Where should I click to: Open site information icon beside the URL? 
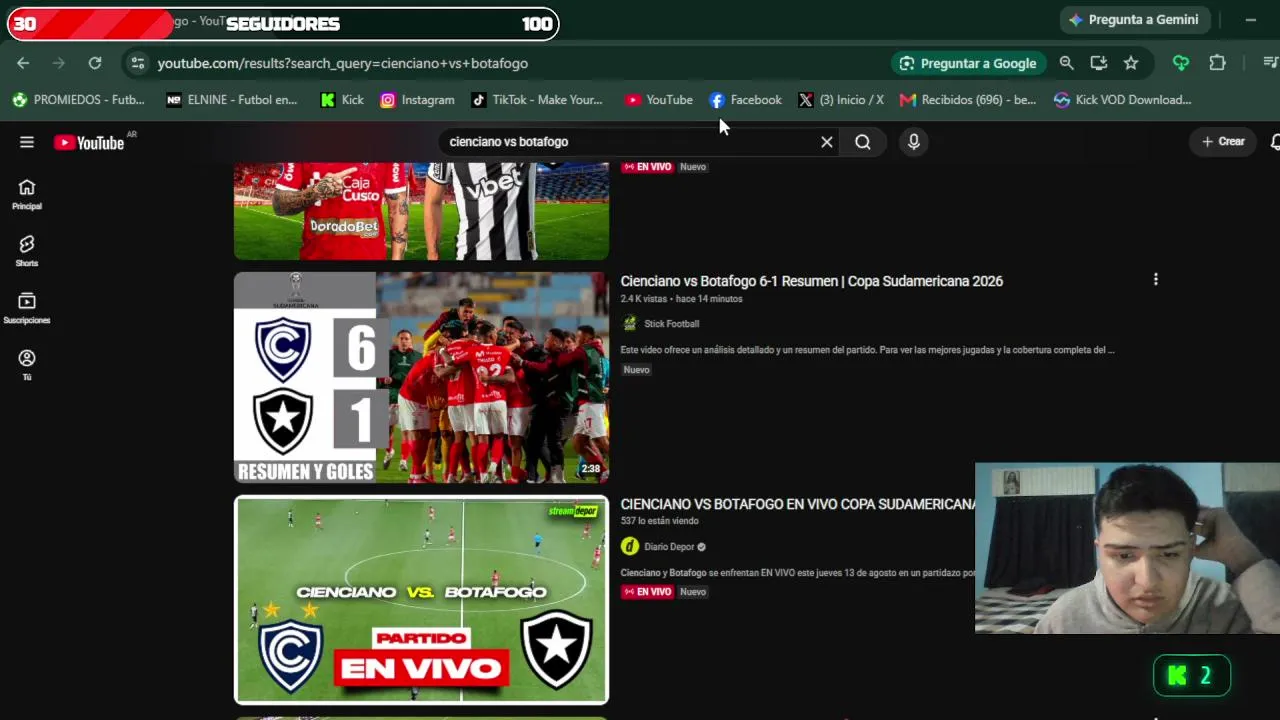[x=138, y=63]
